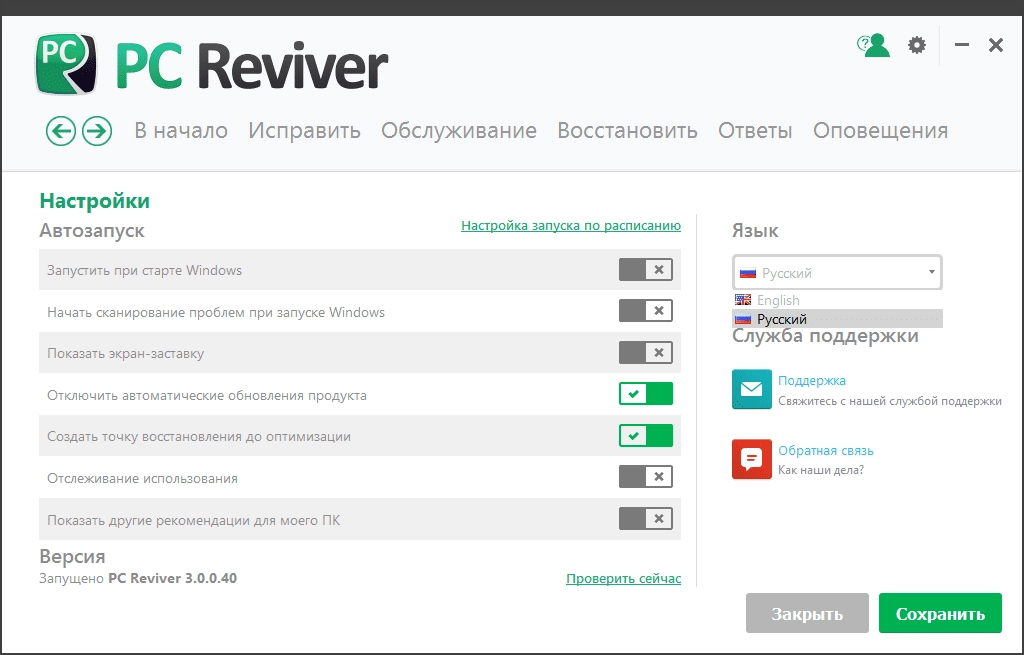Image resolution: width=1024 pixels, height=655 pixels.
Task: Close the PC Reviver window
Action: point(995,45)
